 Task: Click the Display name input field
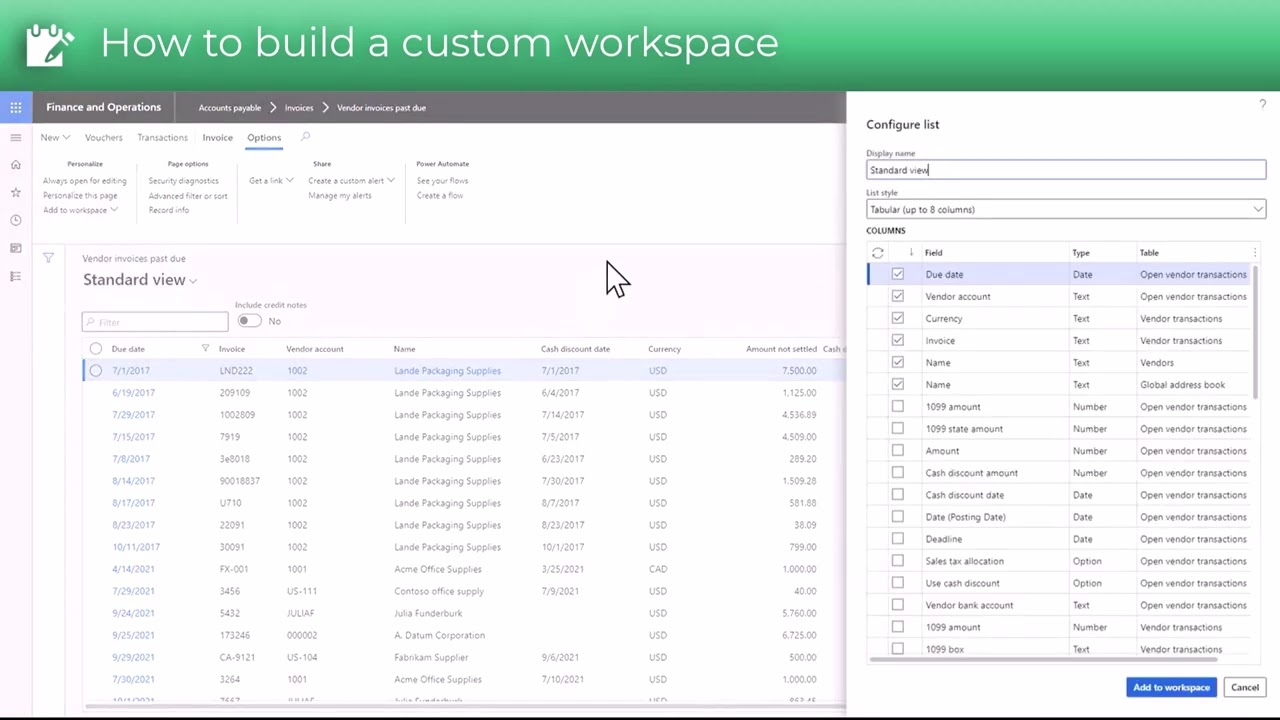(x=1066, y=170)
